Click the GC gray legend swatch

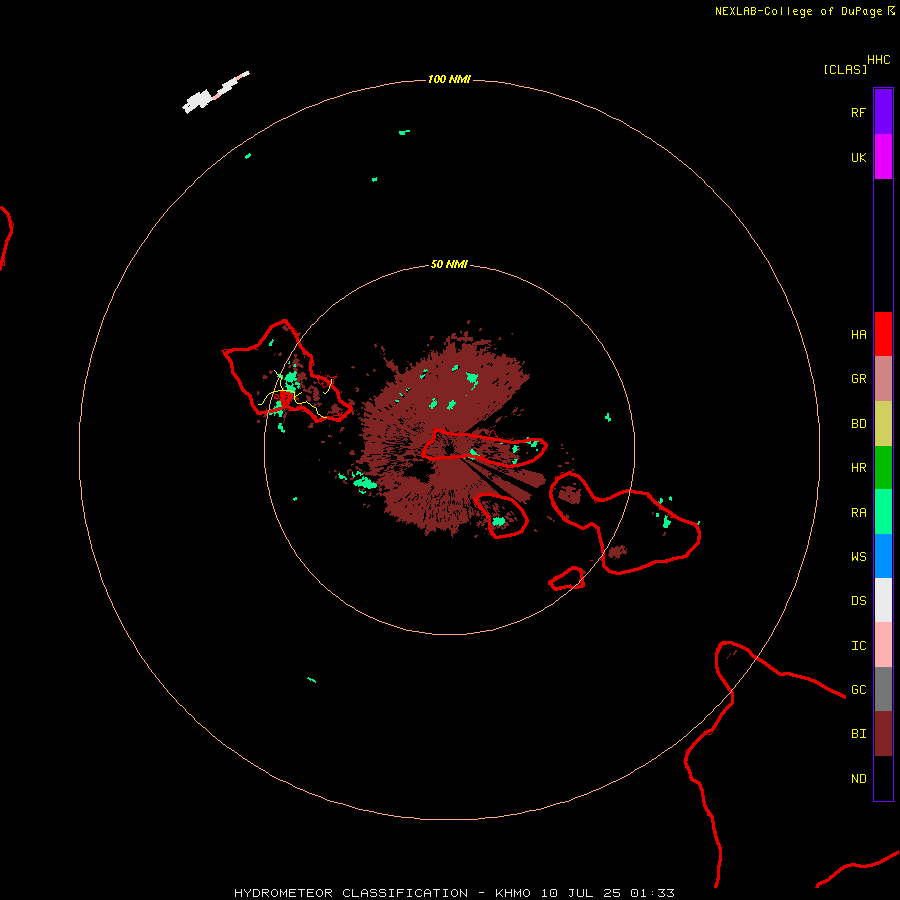tap(883, 689)
